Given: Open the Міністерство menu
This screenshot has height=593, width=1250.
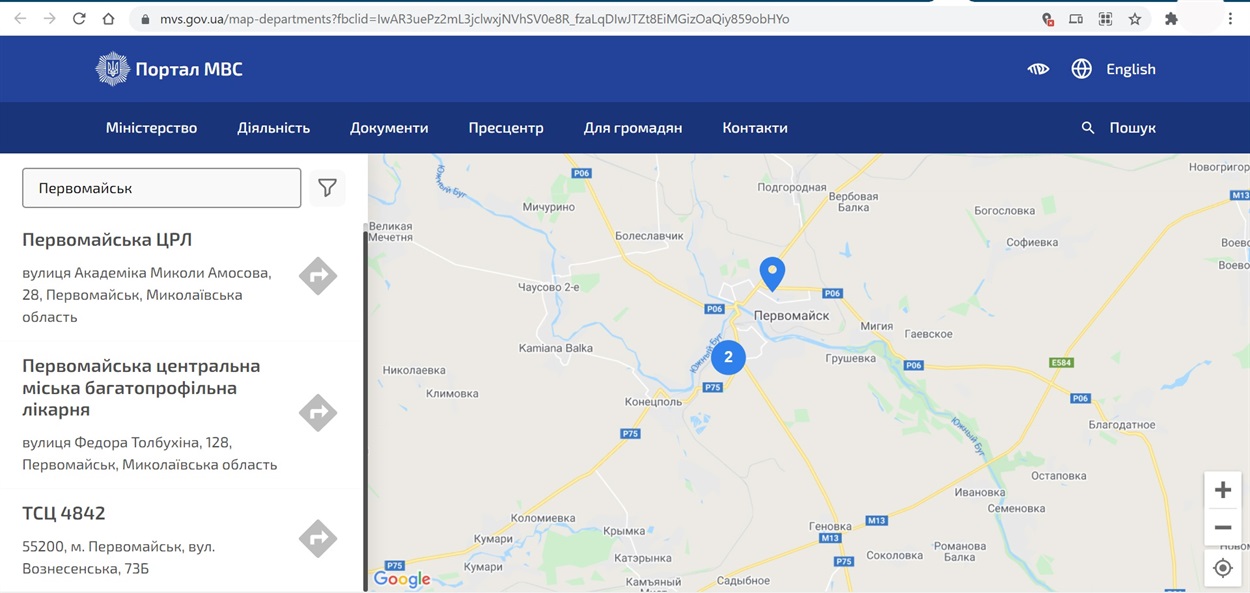Looking at the screenshot, I should [x=152, y=128].
